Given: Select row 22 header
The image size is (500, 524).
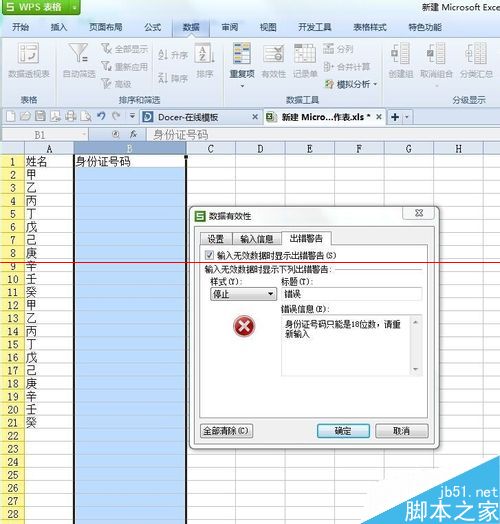Looking at the screenshot, I should pos(12,436).
